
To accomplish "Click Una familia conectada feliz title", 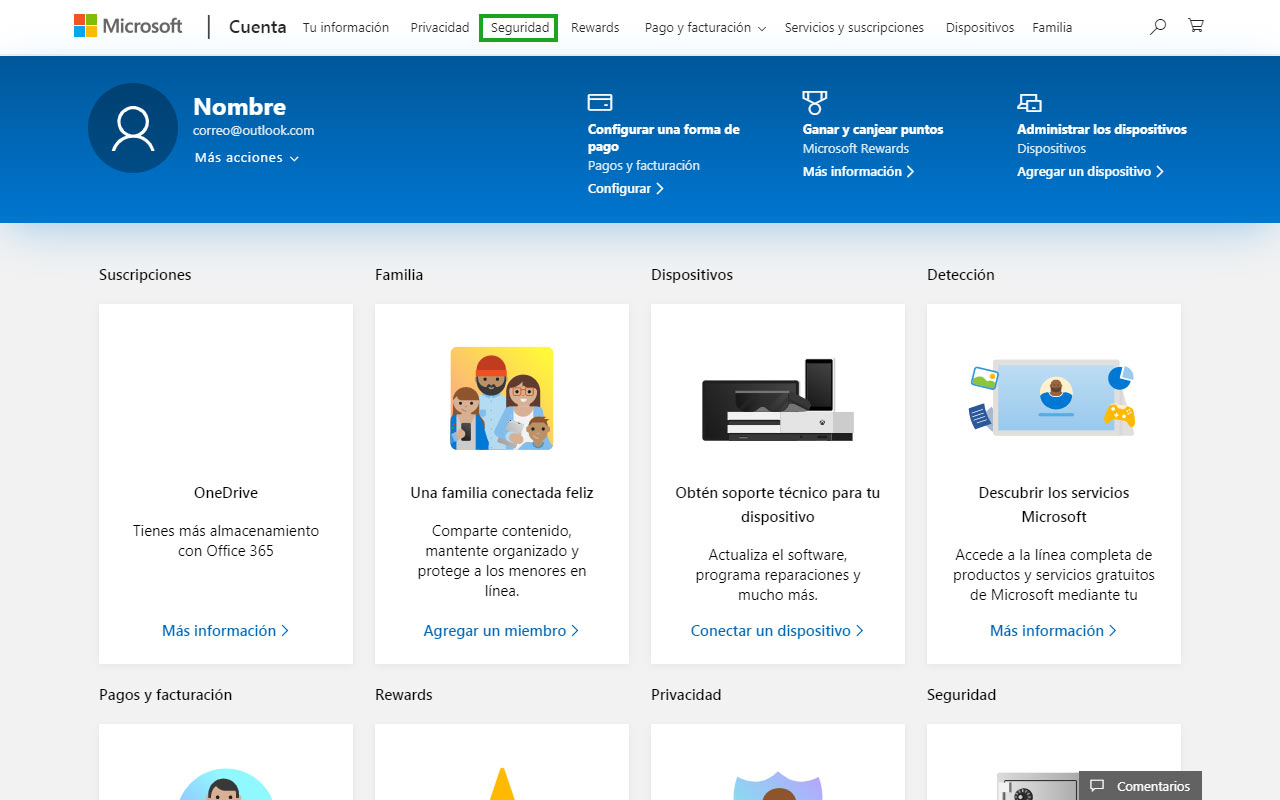I will pos(502,493).
